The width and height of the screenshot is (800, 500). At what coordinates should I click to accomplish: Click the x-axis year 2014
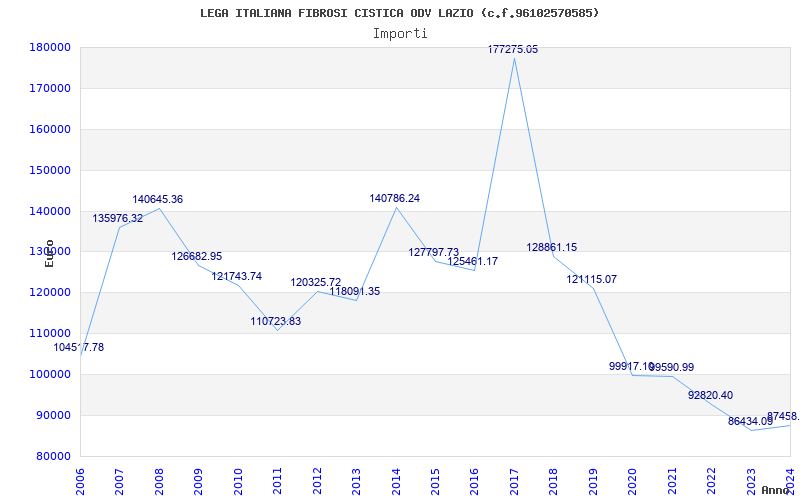[396, 482]
